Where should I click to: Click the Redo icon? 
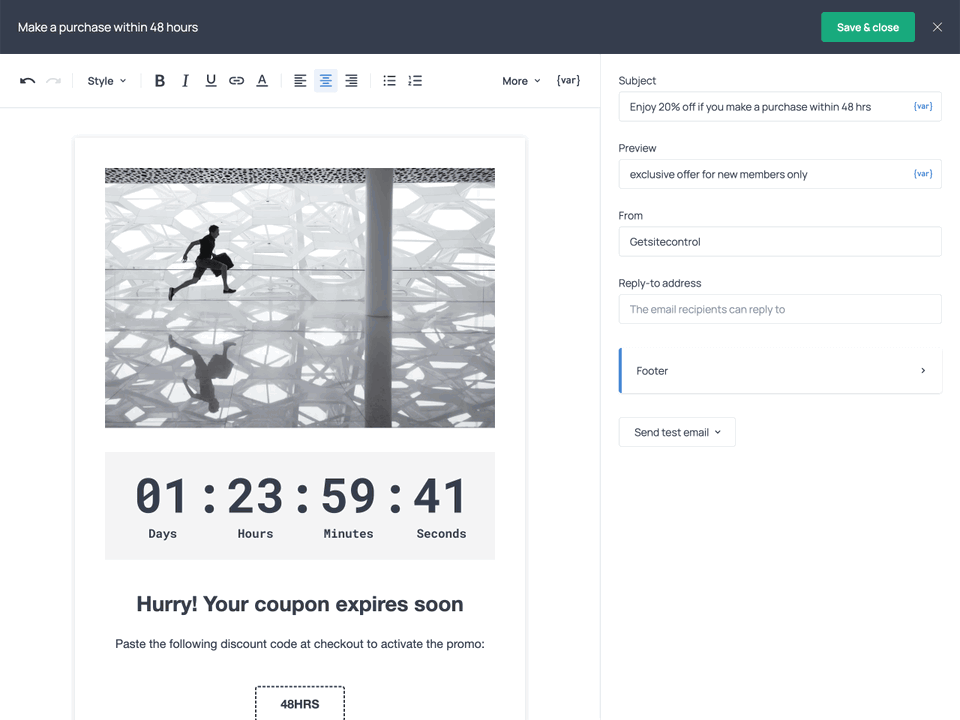click(x=54, y=80)
